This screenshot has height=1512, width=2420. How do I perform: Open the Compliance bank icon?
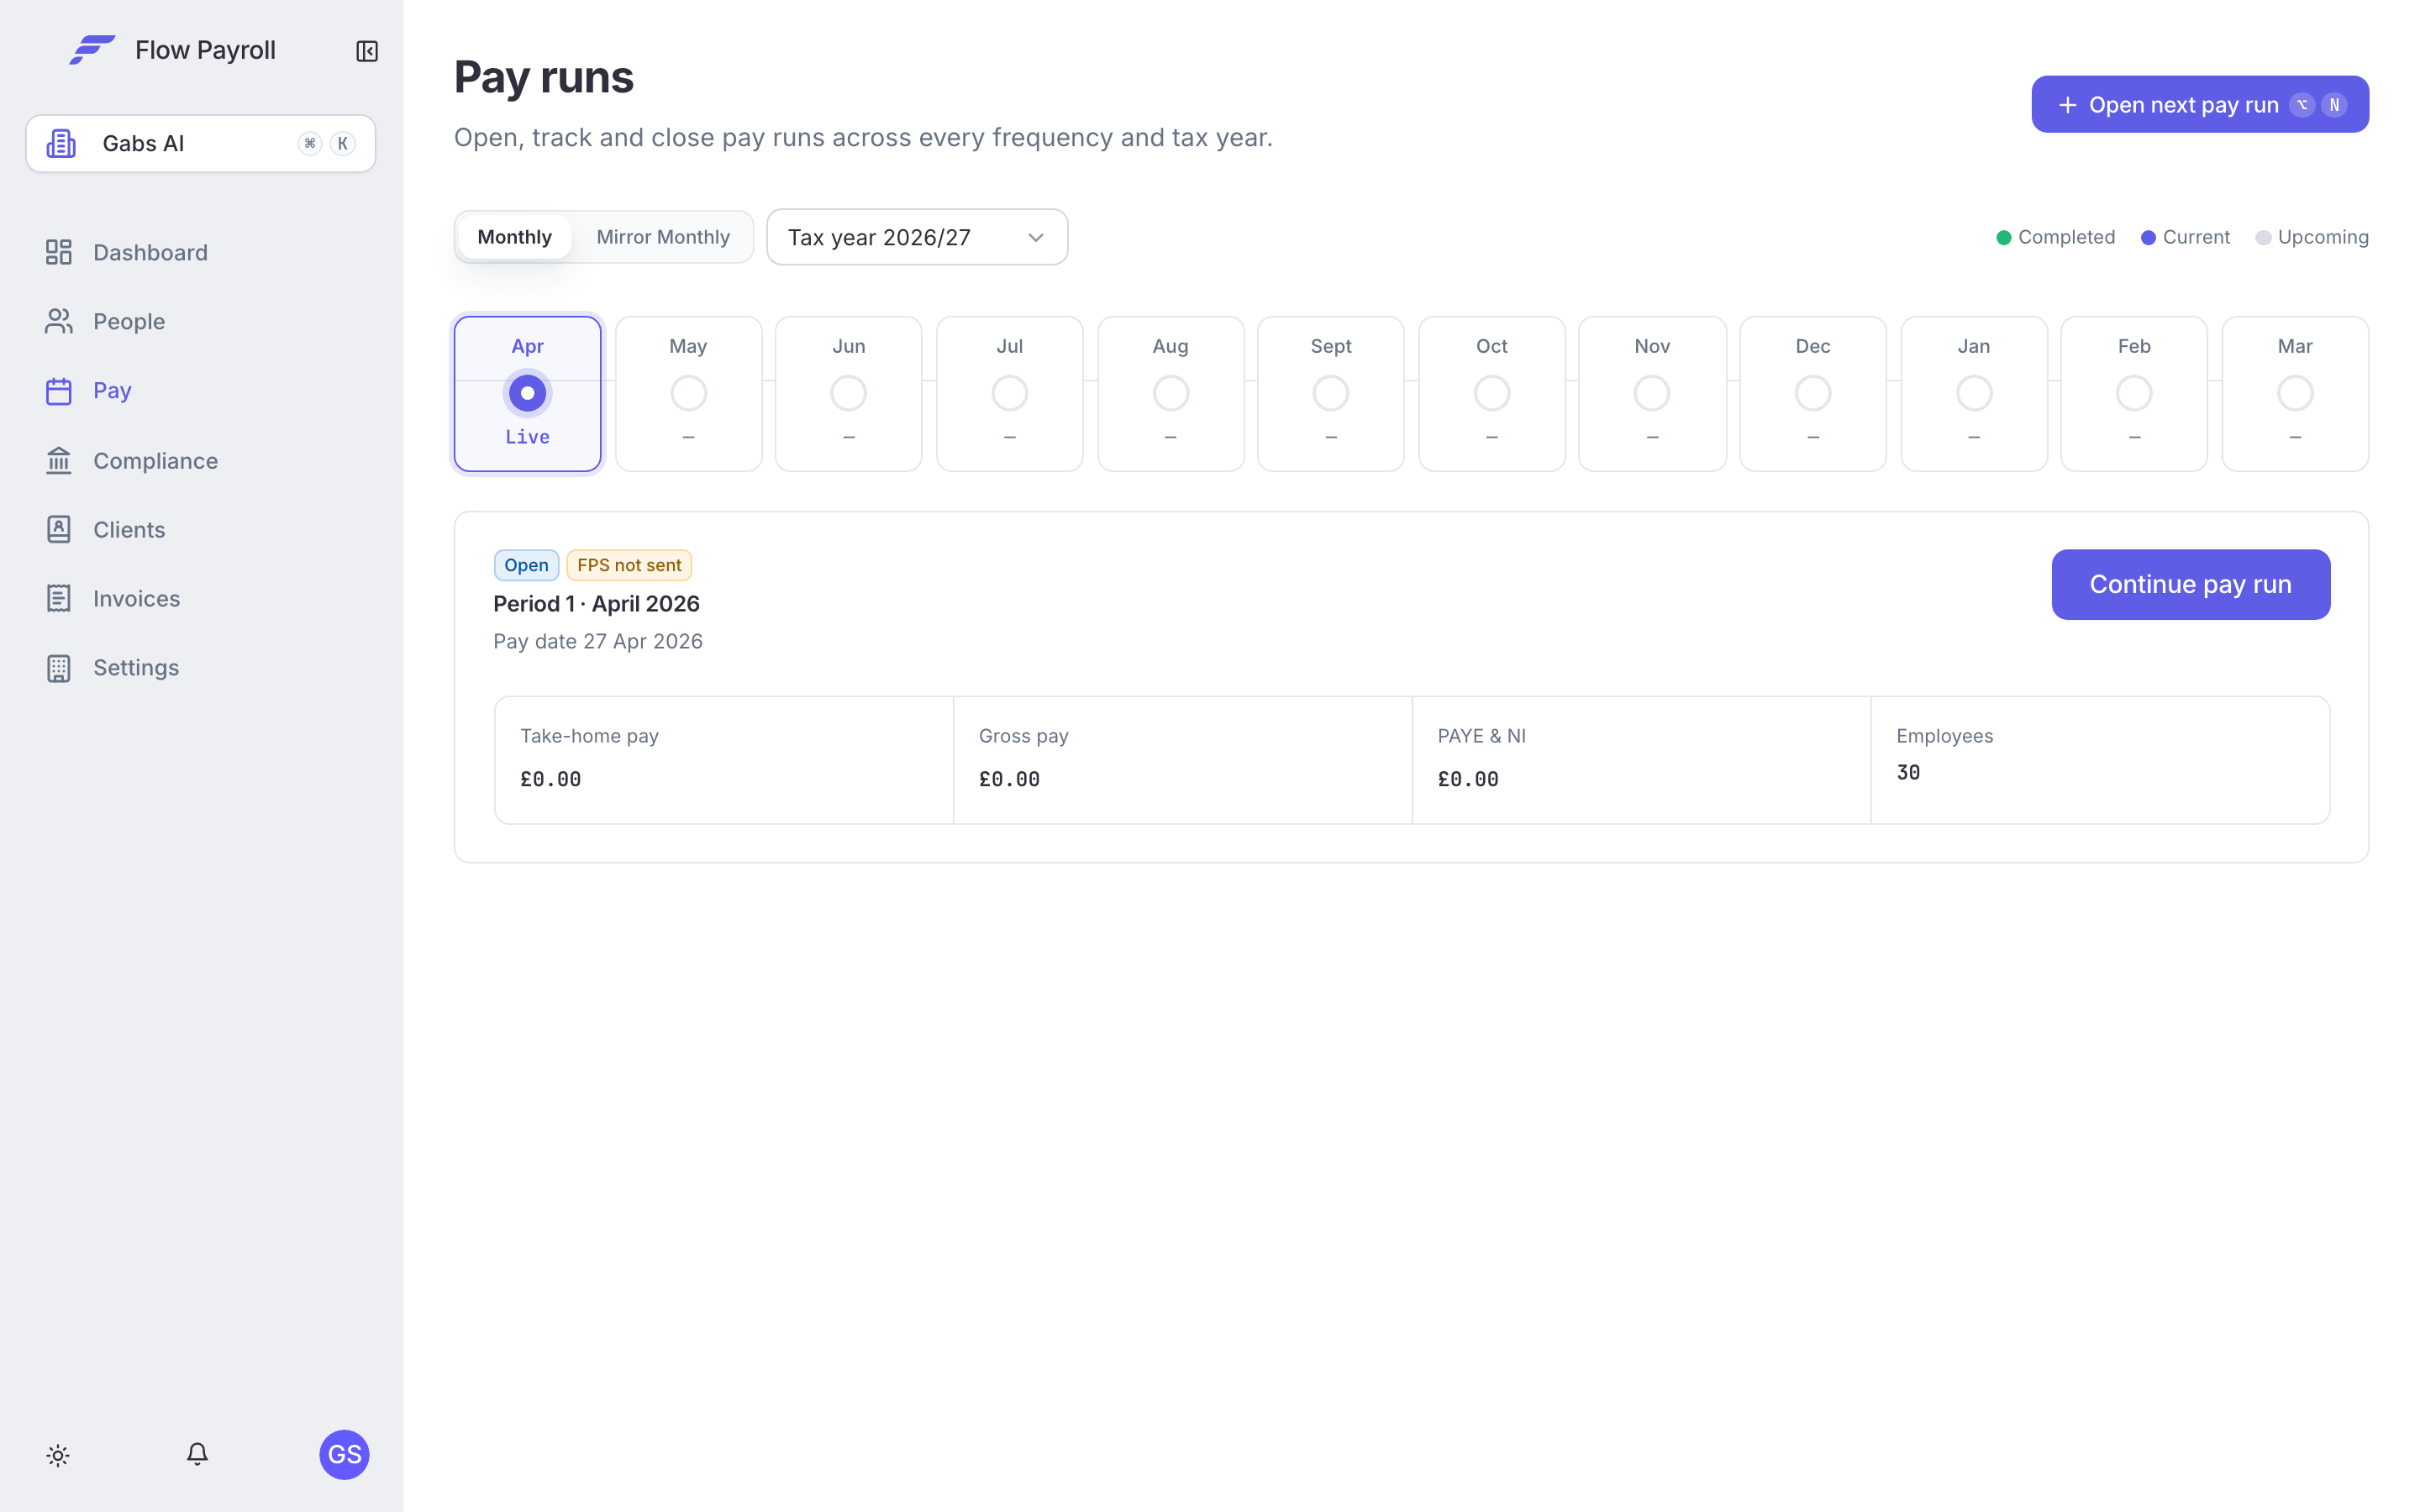pyautogui.click(x=59, y=460)
